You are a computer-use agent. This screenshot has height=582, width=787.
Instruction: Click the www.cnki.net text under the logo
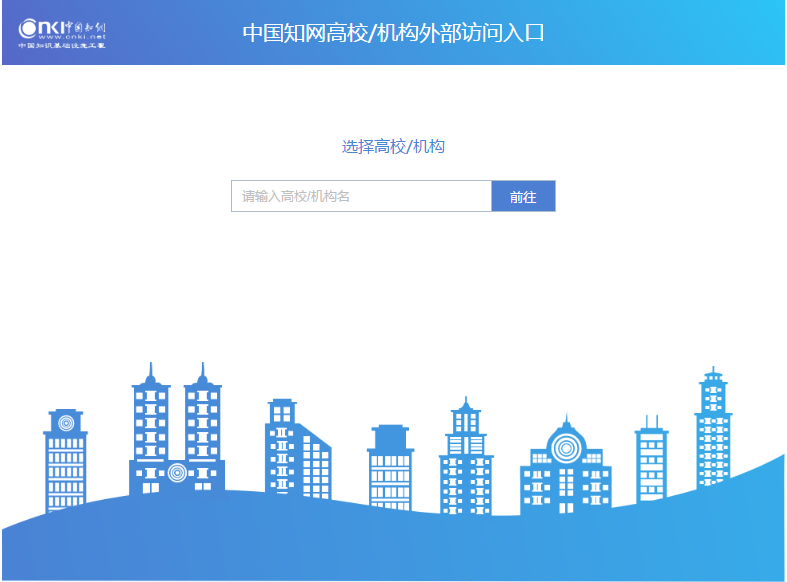pos(67,37)
